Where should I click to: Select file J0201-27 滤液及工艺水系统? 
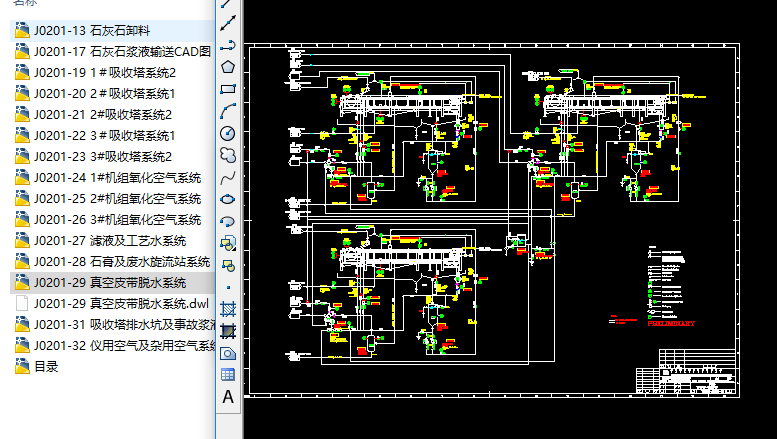109,240
